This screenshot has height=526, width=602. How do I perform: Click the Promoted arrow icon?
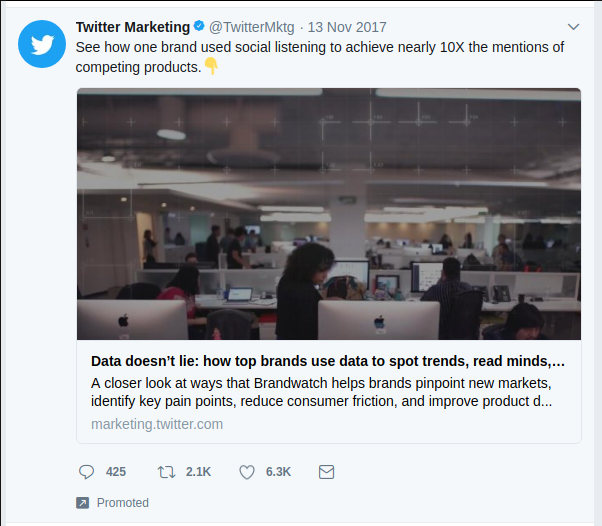pyautogui.click(x=82, y=503)
